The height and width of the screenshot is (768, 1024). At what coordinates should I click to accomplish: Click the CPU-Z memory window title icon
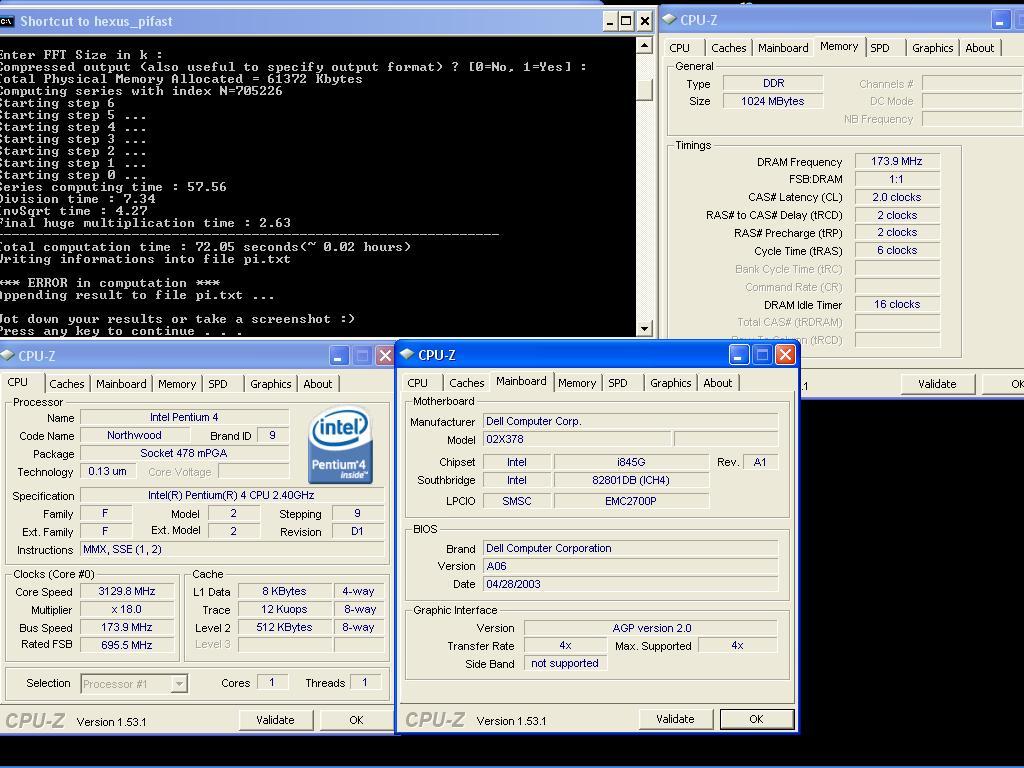pyautogui.click(x=669, y=20)
